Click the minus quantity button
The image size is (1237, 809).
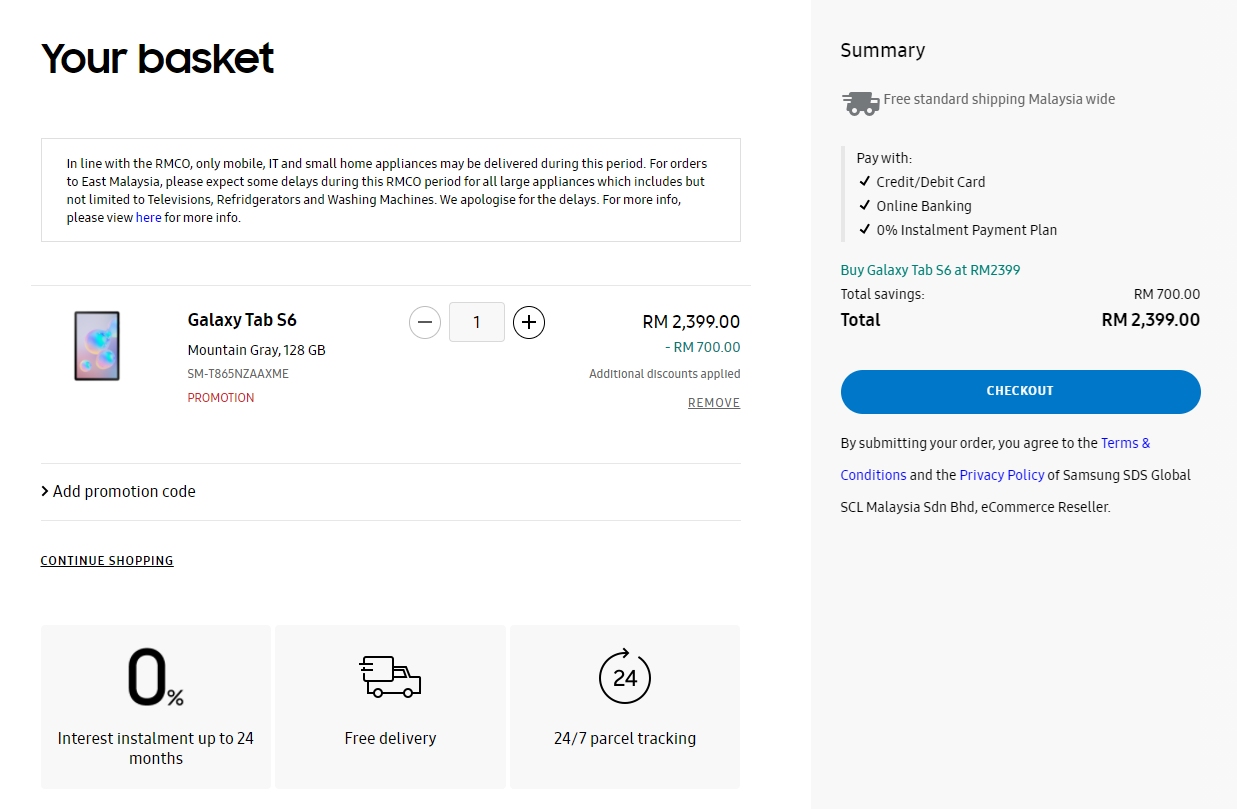pyautogui.click(x=425, y=322)
